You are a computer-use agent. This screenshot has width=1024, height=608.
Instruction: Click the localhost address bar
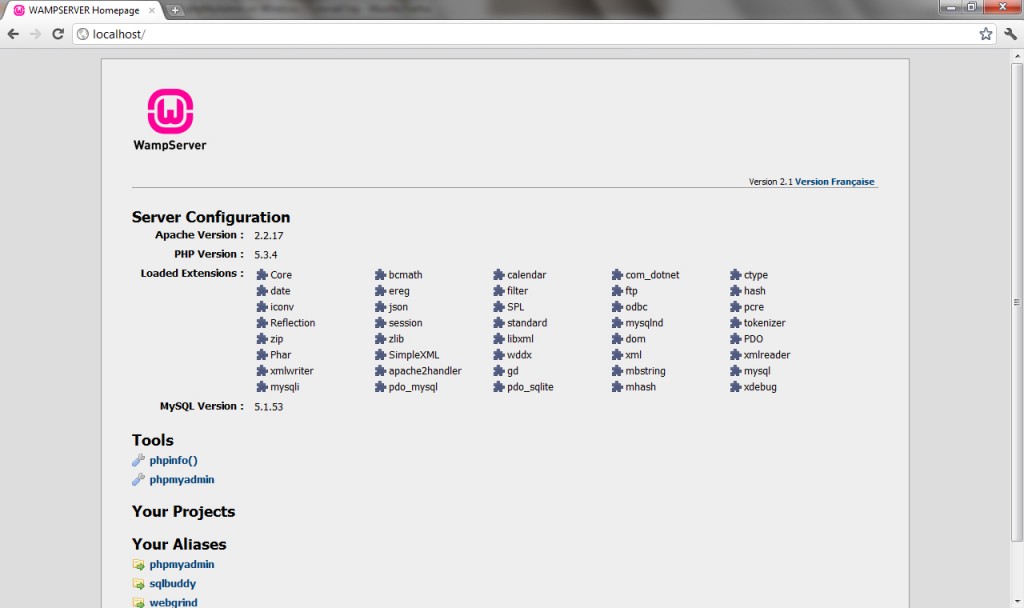pos(532,34)
